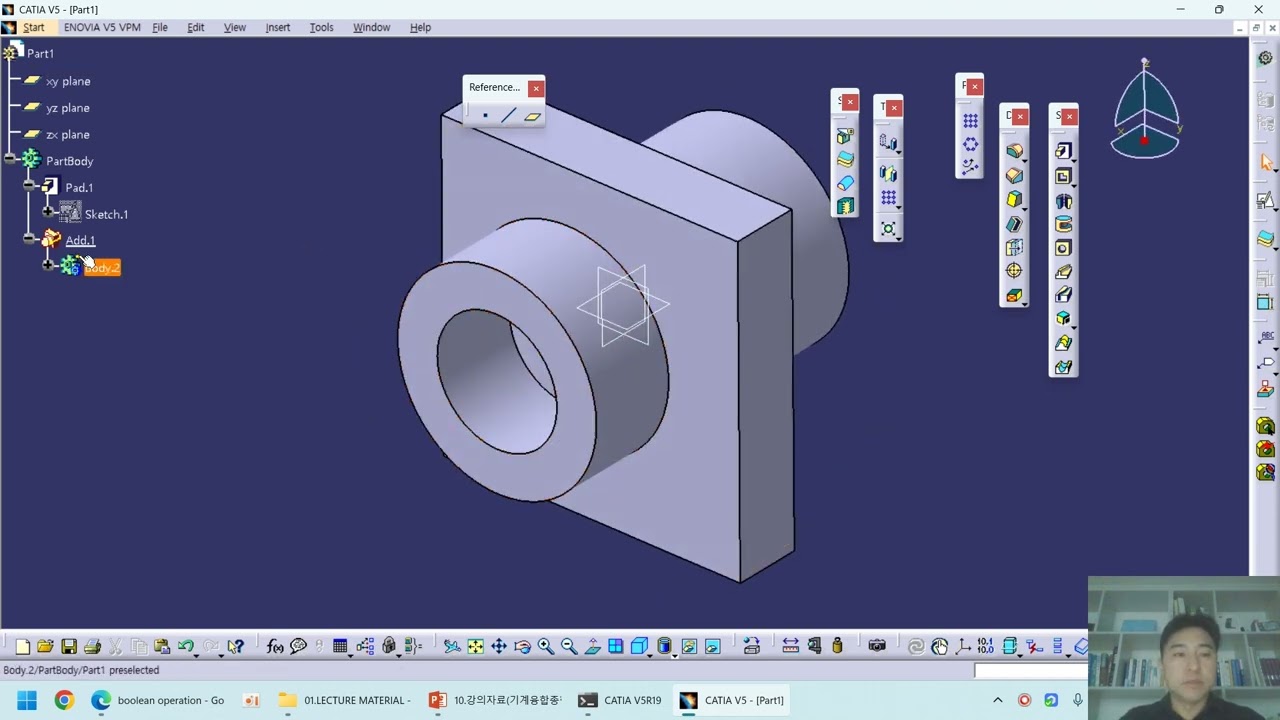Select the xy plane in tree
Image resolution: width=1280 pixels, height=720 pixels.
68,81
